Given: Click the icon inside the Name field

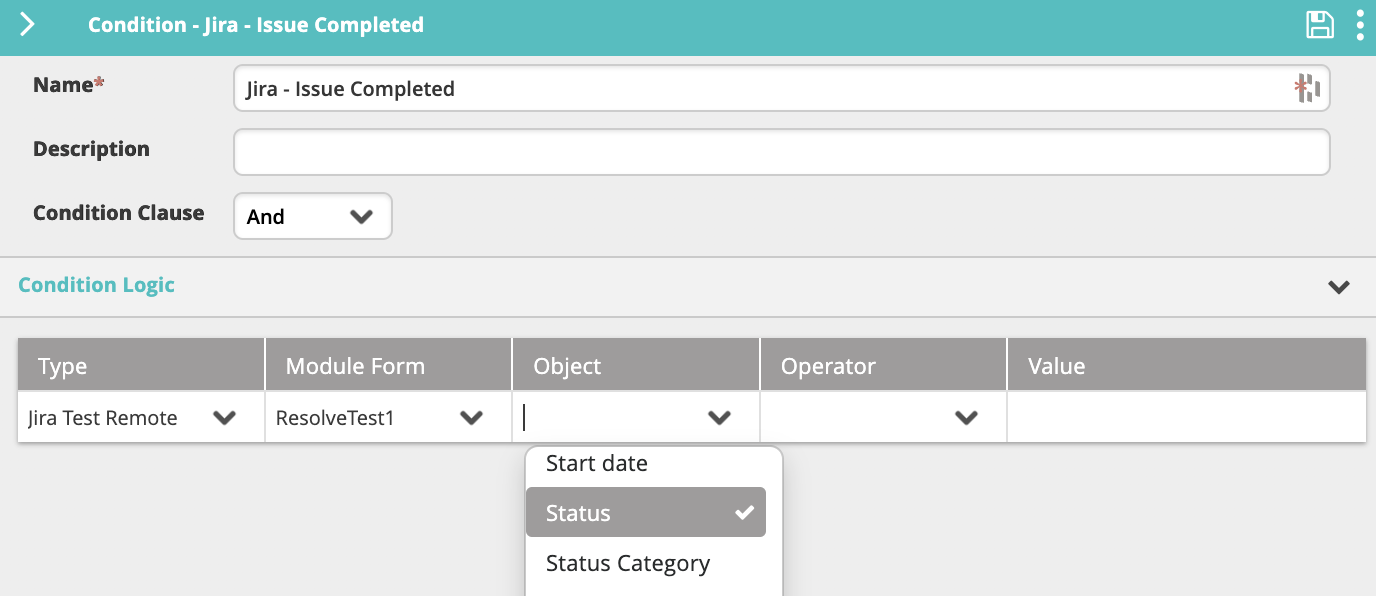Looking at the screenshot, I should coord(1307,89).
